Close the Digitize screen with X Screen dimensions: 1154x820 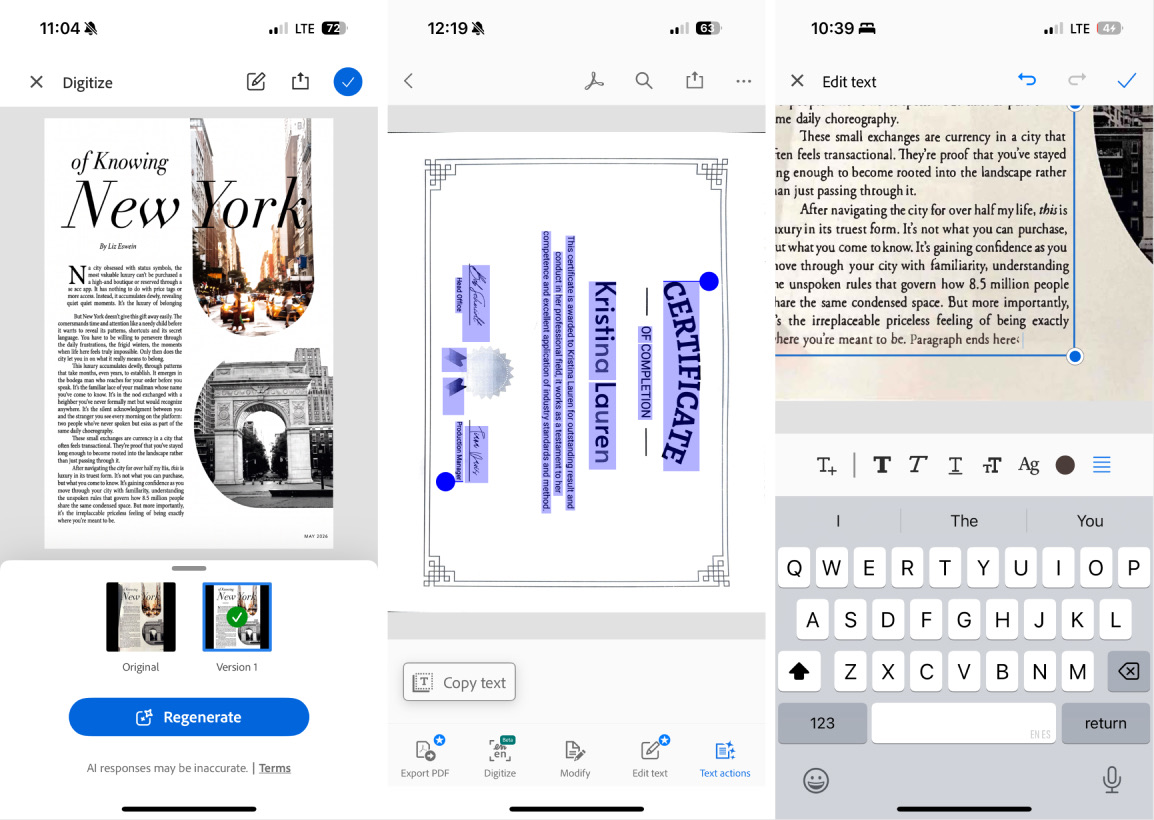coord(36,82)
